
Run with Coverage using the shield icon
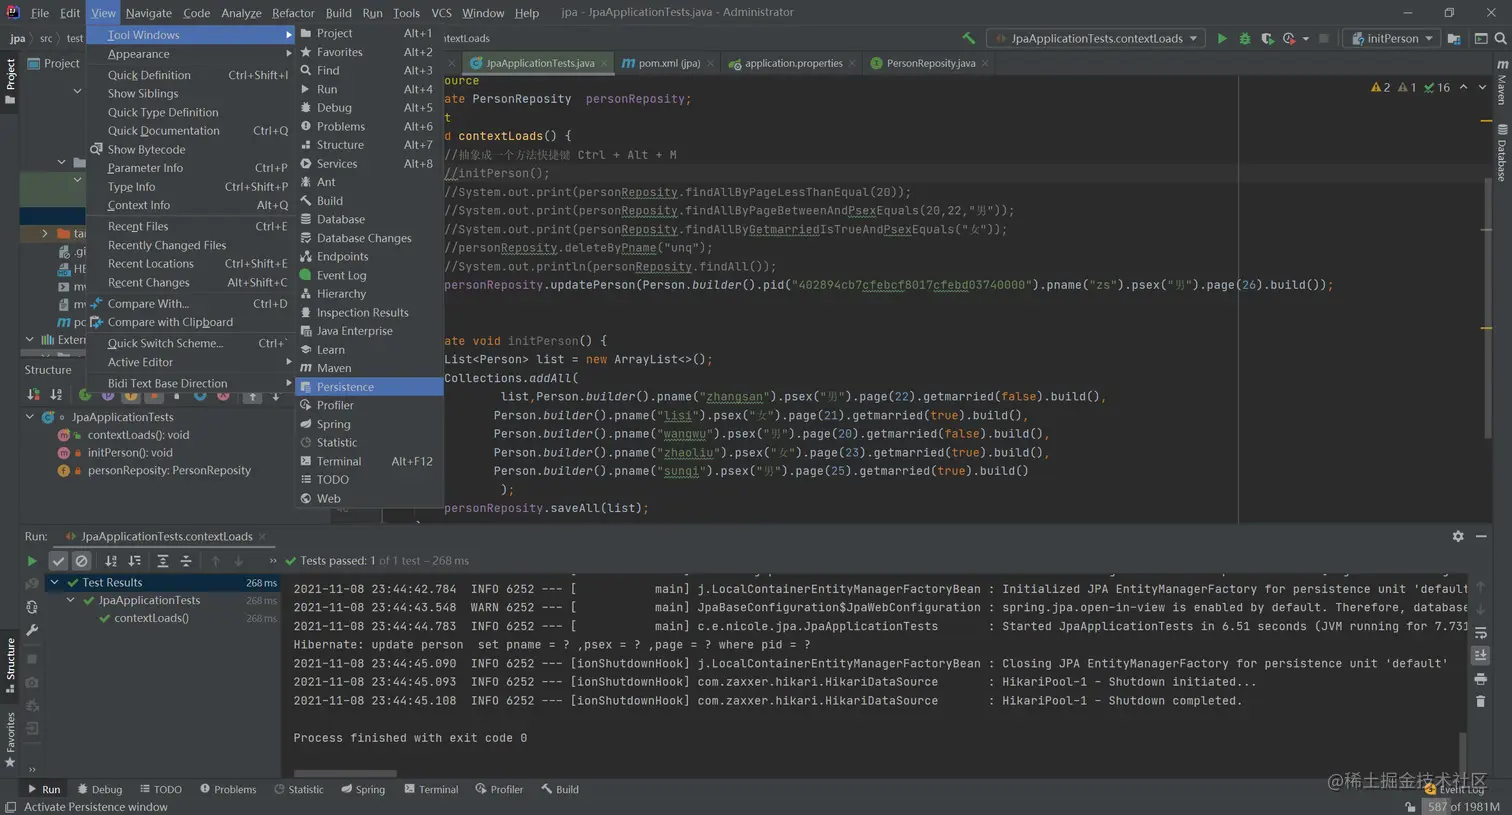1267,39
